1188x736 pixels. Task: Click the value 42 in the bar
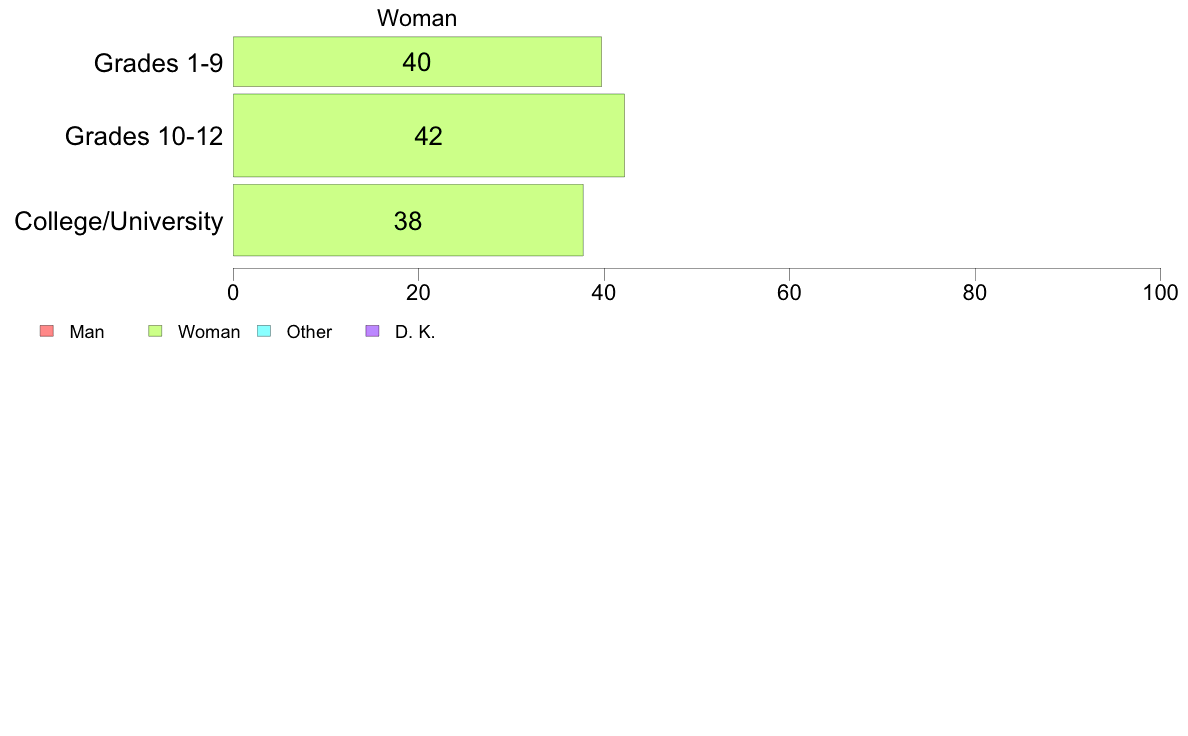pyautogui.click(x=428, y=136)
